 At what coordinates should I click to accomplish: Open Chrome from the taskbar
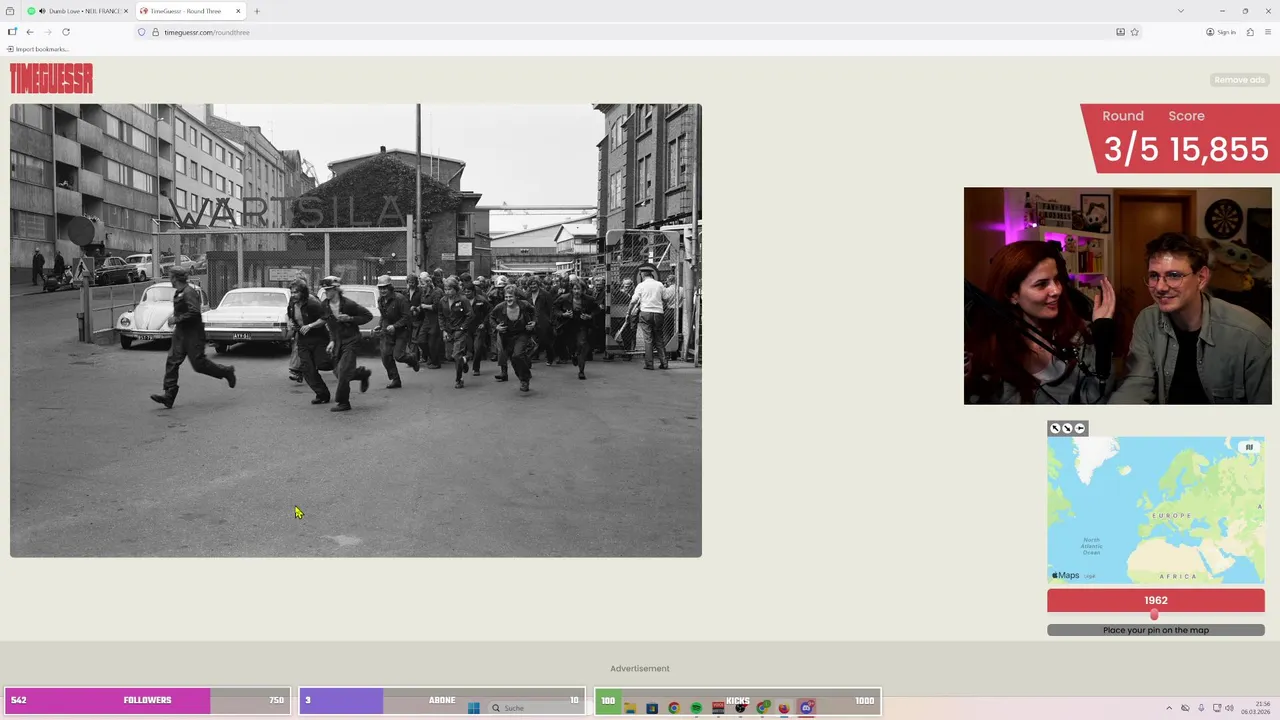[x=674, y=708]
